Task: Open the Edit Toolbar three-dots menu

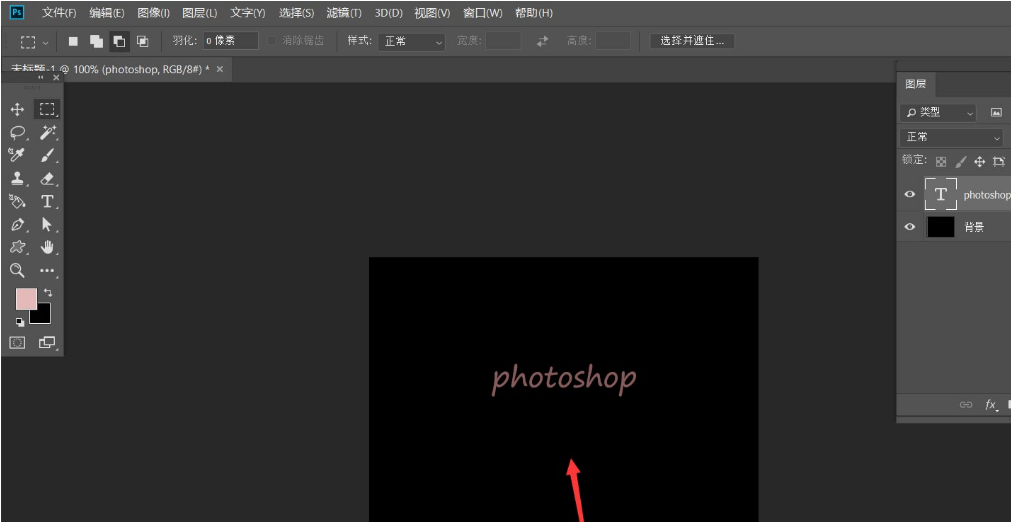Action: [47, 271]
